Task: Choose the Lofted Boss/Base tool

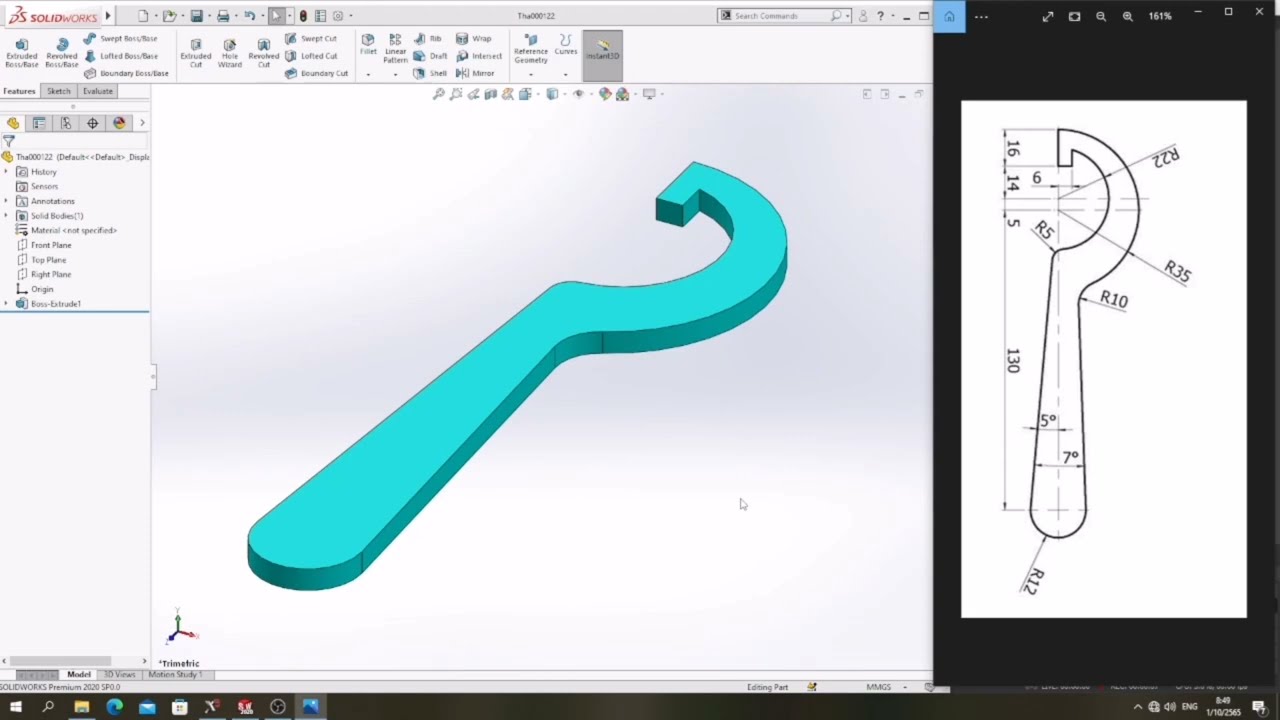Action: pos(121,56)
